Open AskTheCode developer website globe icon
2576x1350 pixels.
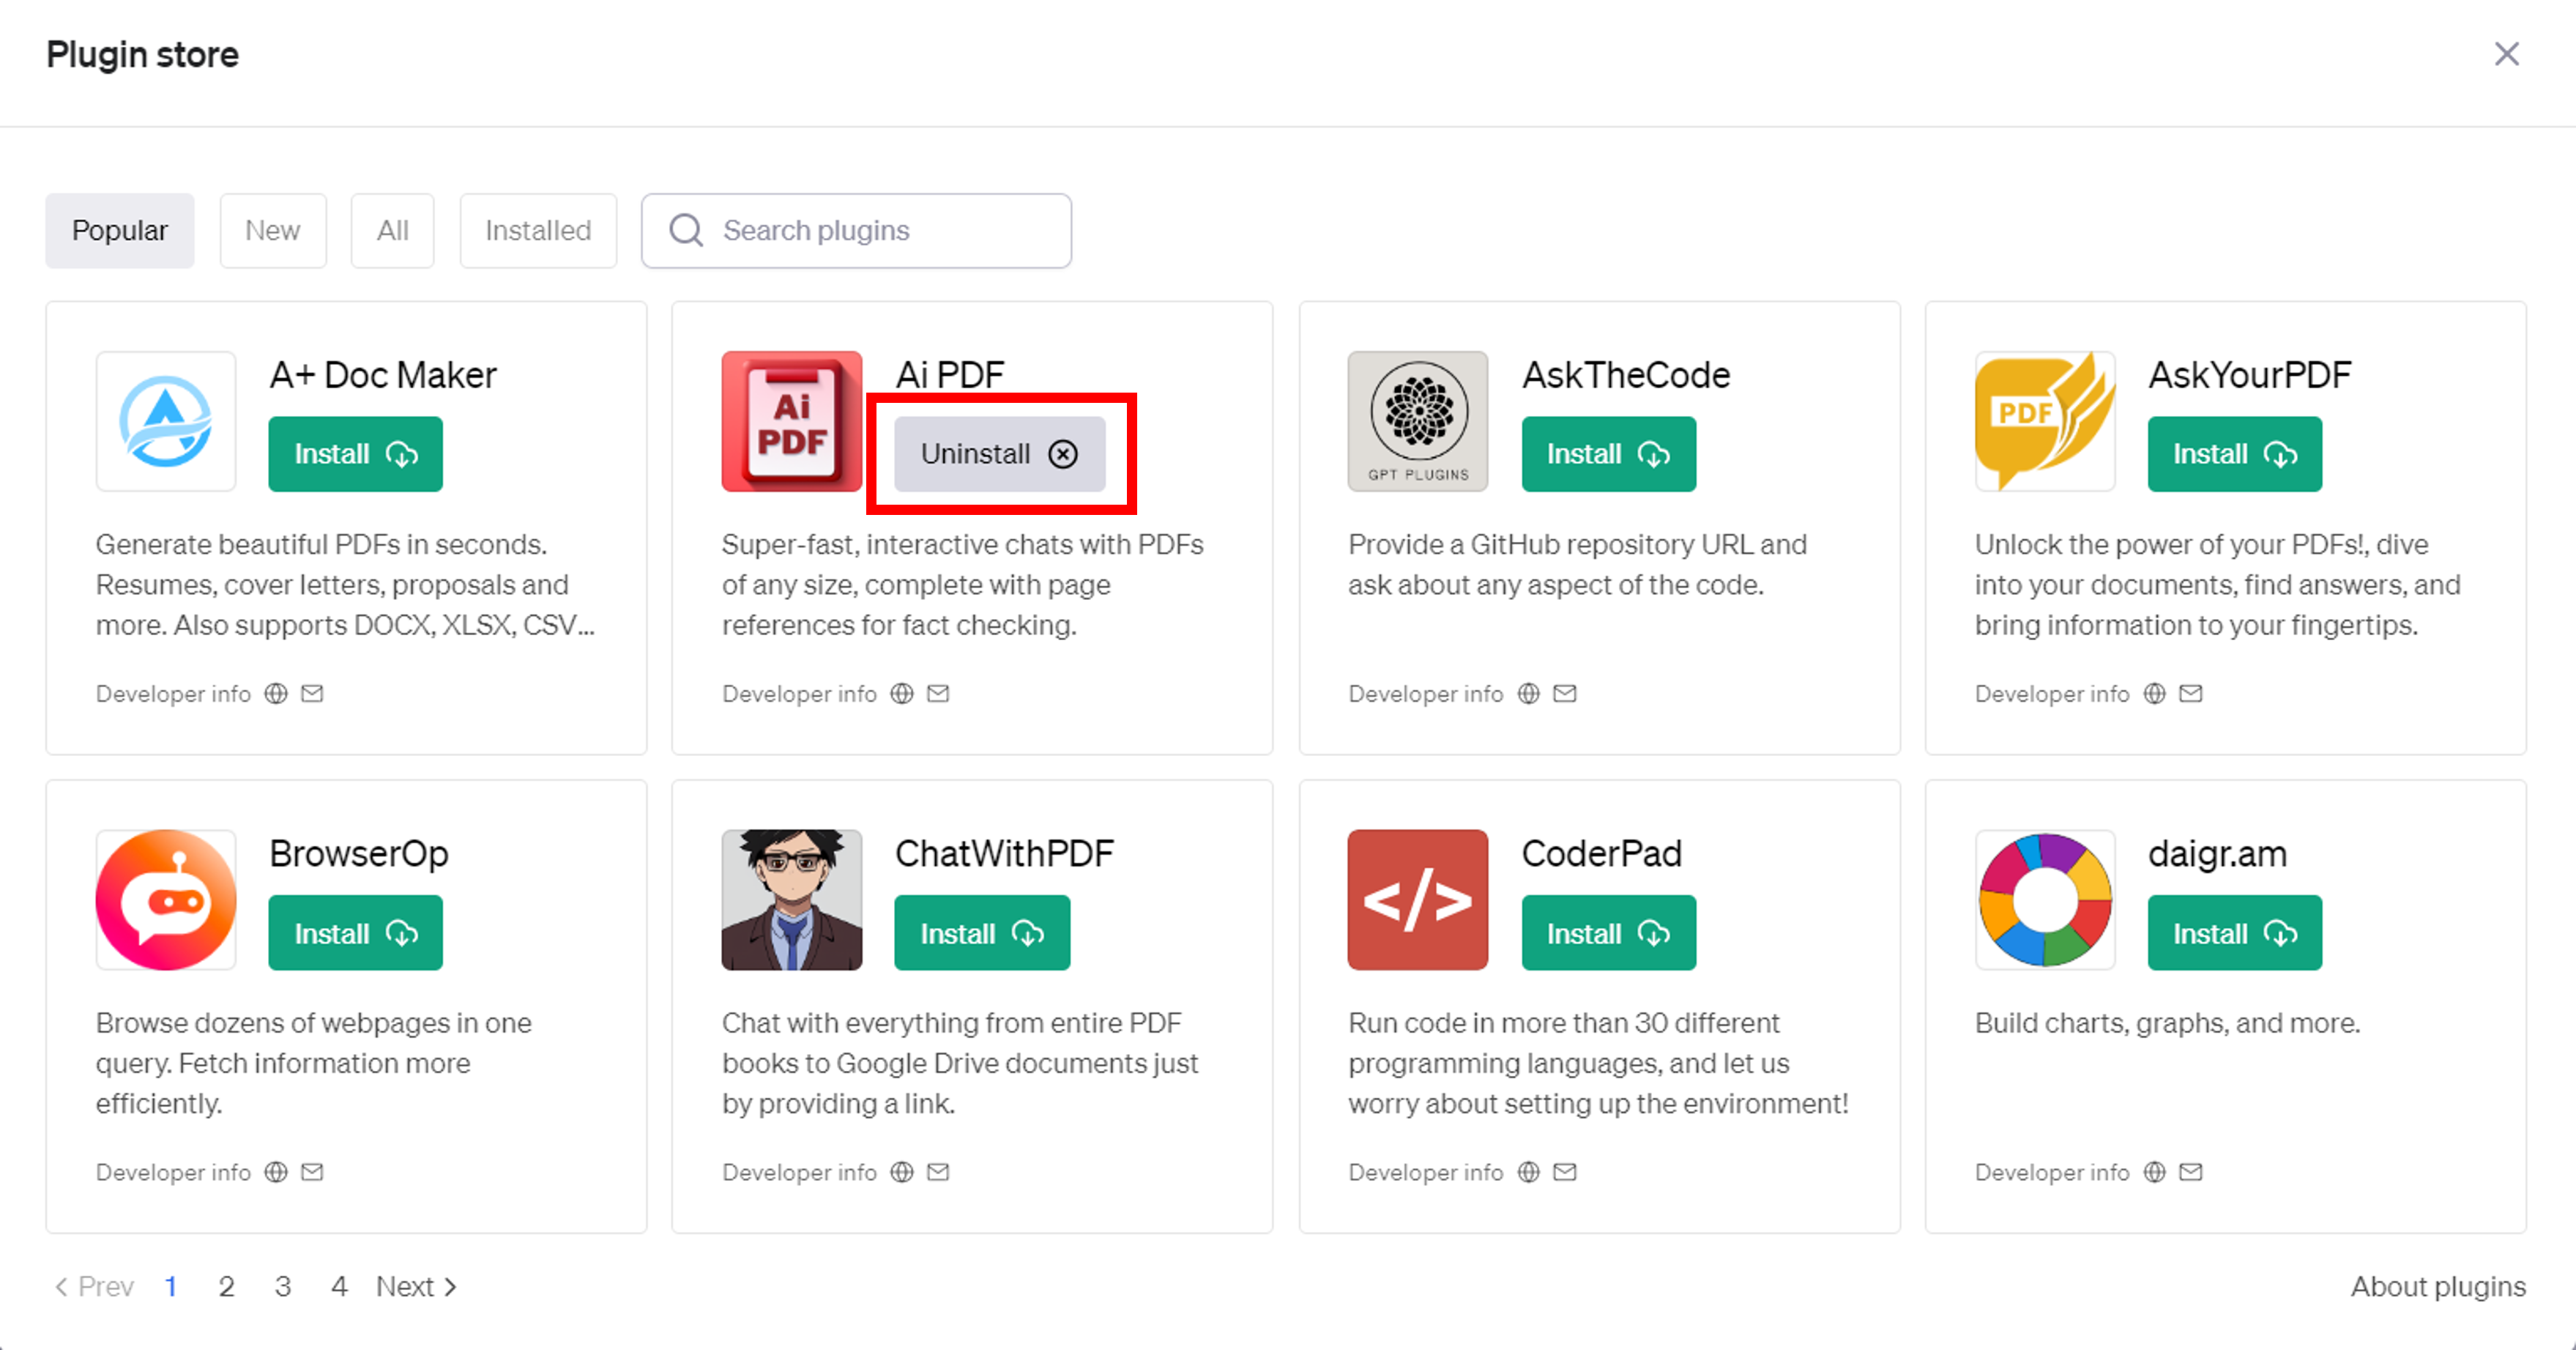[x=1529, y=693]
